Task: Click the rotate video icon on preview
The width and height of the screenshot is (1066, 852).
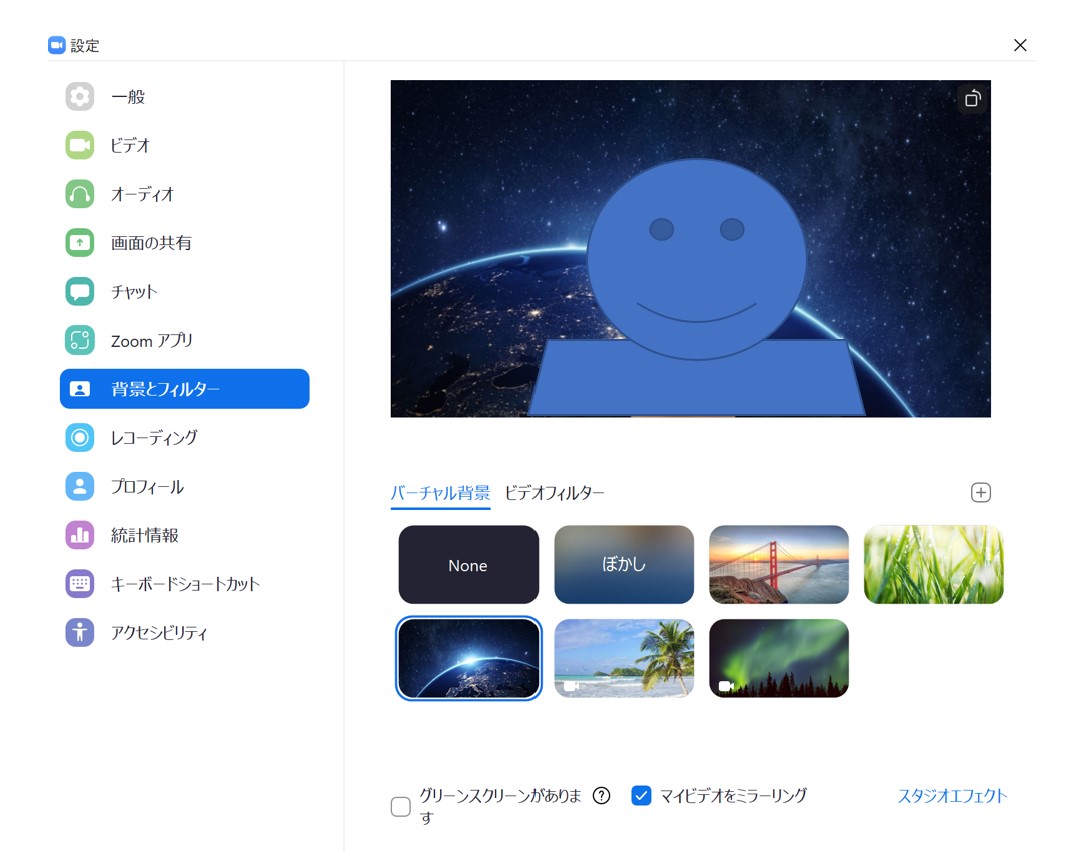Action: (x=973, y=99)
